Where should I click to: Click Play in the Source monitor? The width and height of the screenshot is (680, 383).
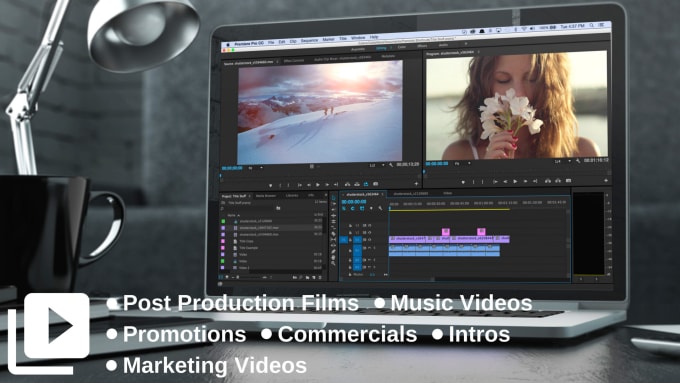(x=318, y=185)
